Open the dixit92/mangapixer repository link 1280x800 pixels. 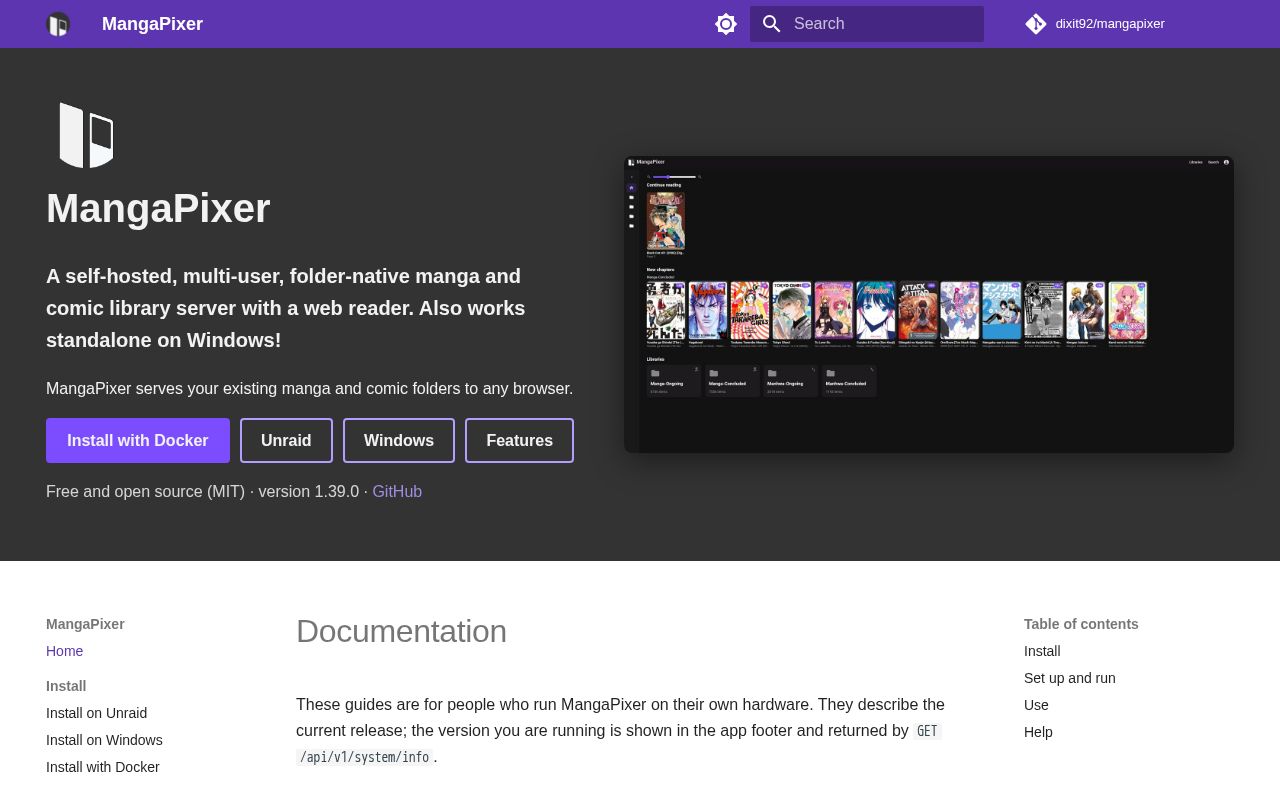pyautogui.click(x=1094, y=24)
